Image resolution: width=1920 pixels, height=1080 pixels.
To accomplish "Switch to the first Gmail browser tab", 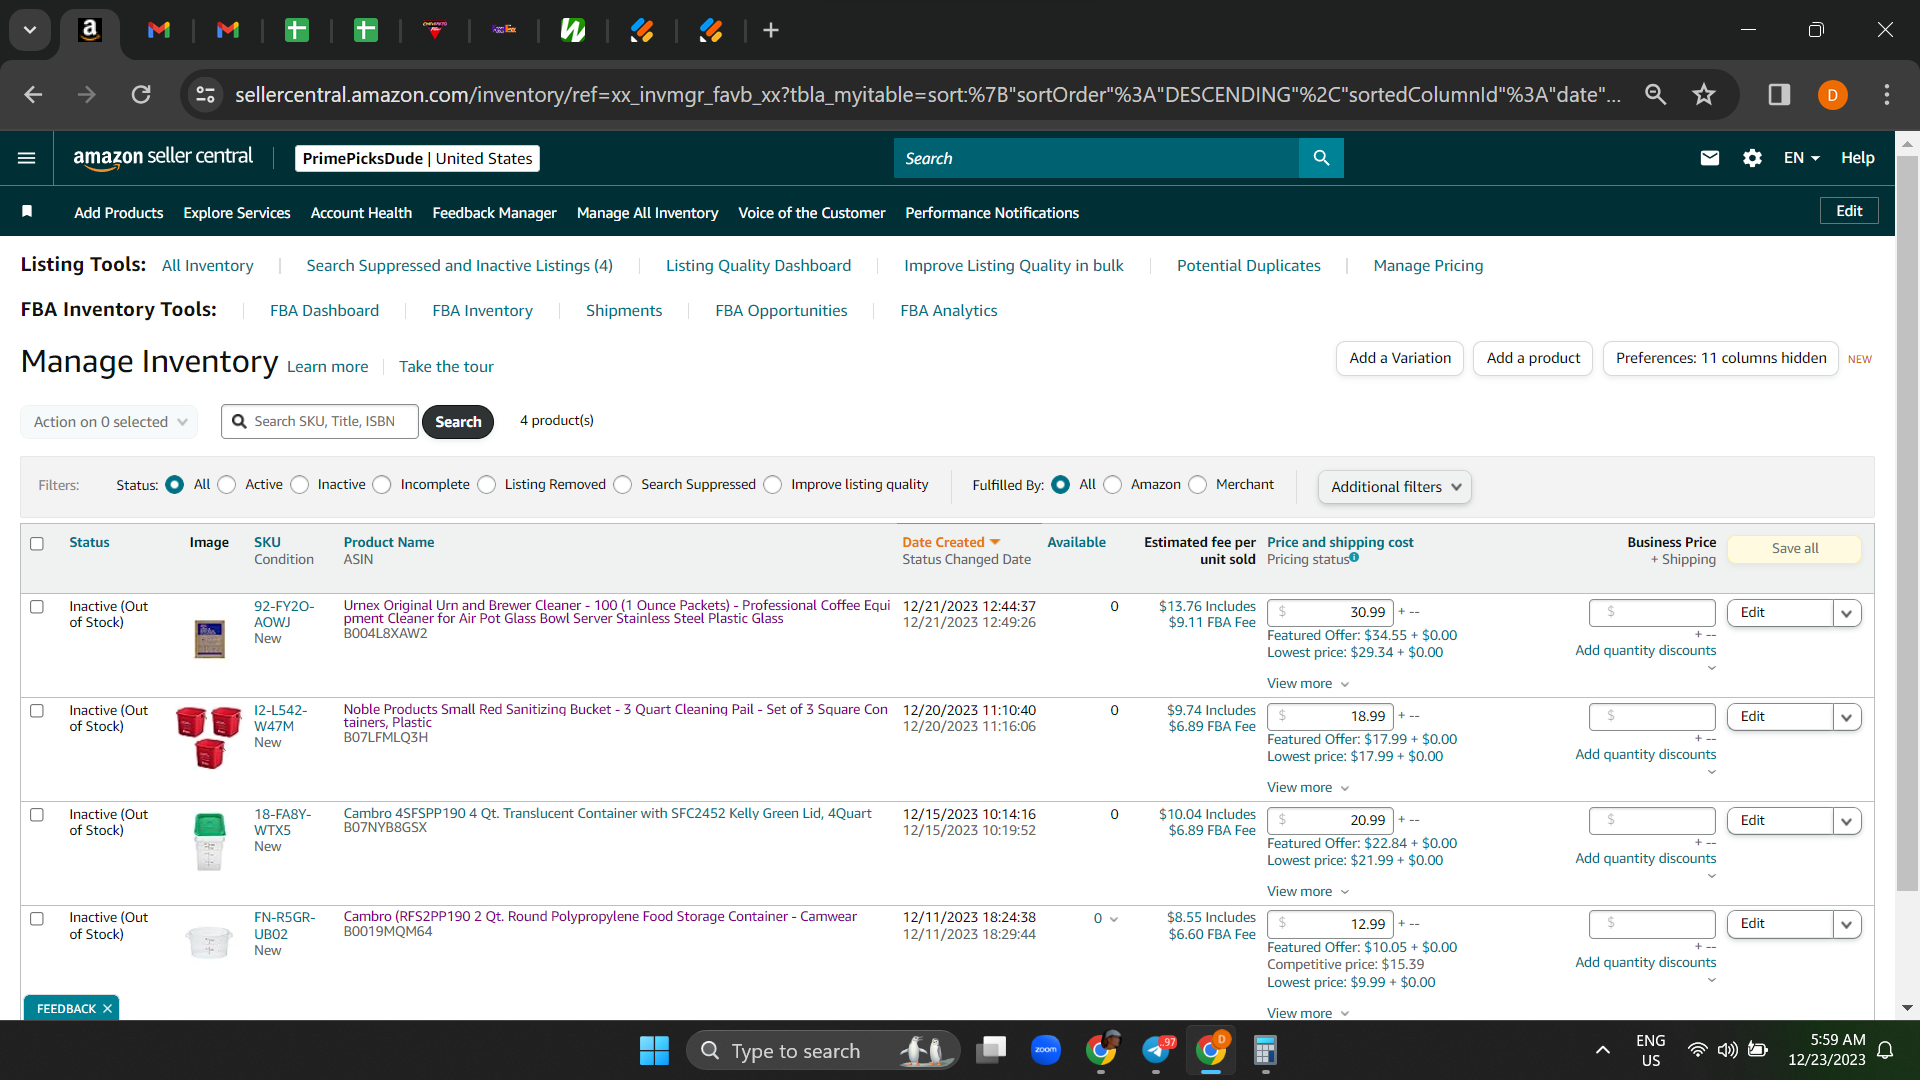I will point(159,30).
